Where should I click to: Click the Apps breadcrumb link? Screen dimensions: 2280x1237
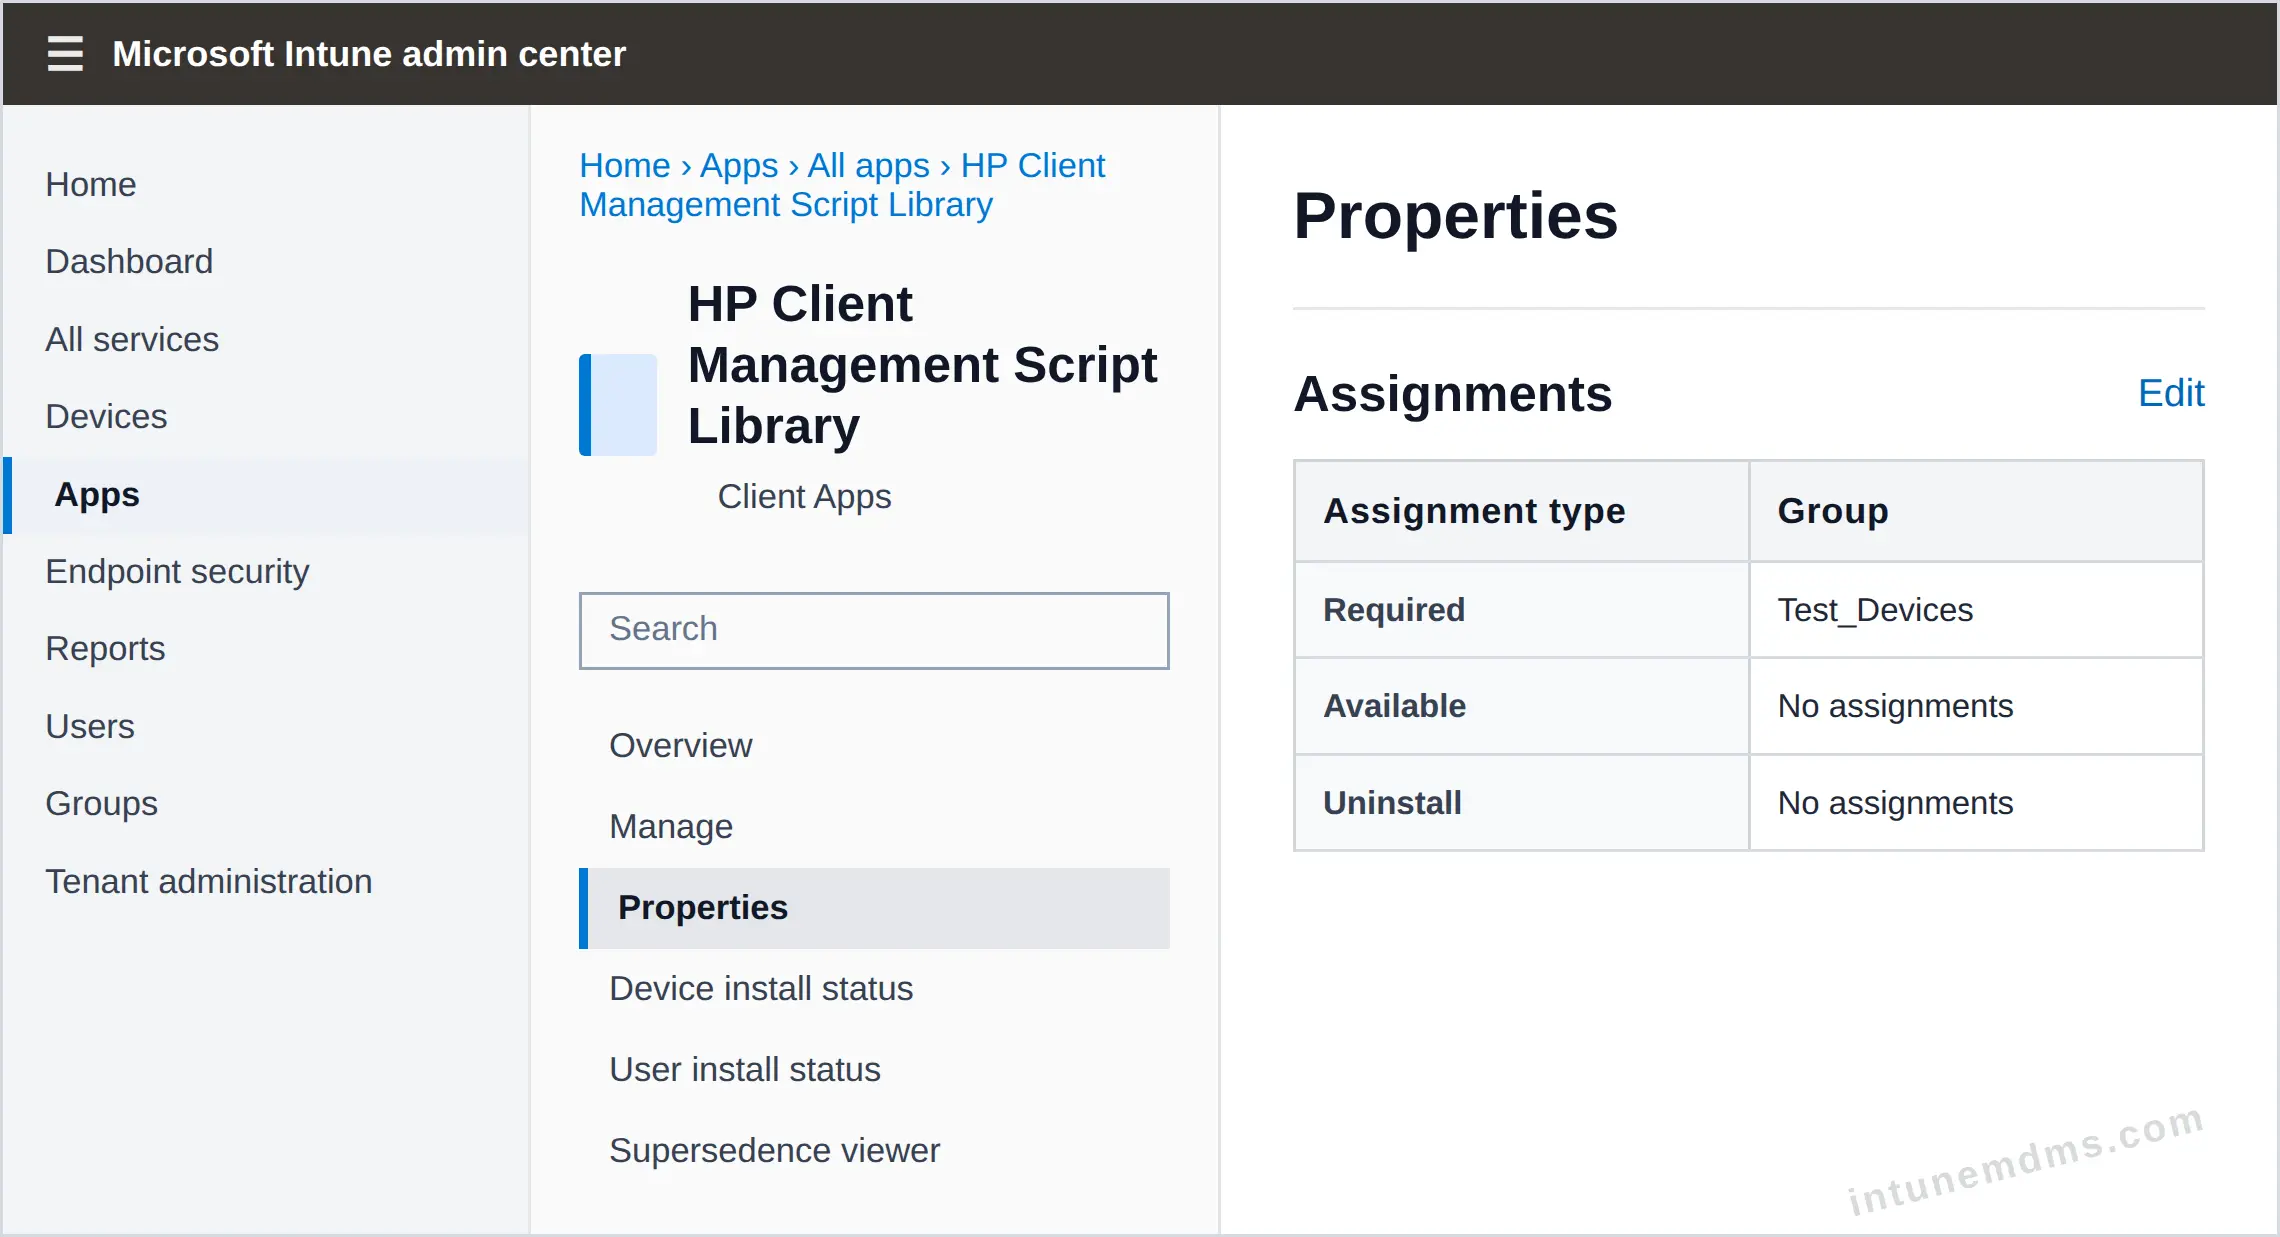pos(739,165)
